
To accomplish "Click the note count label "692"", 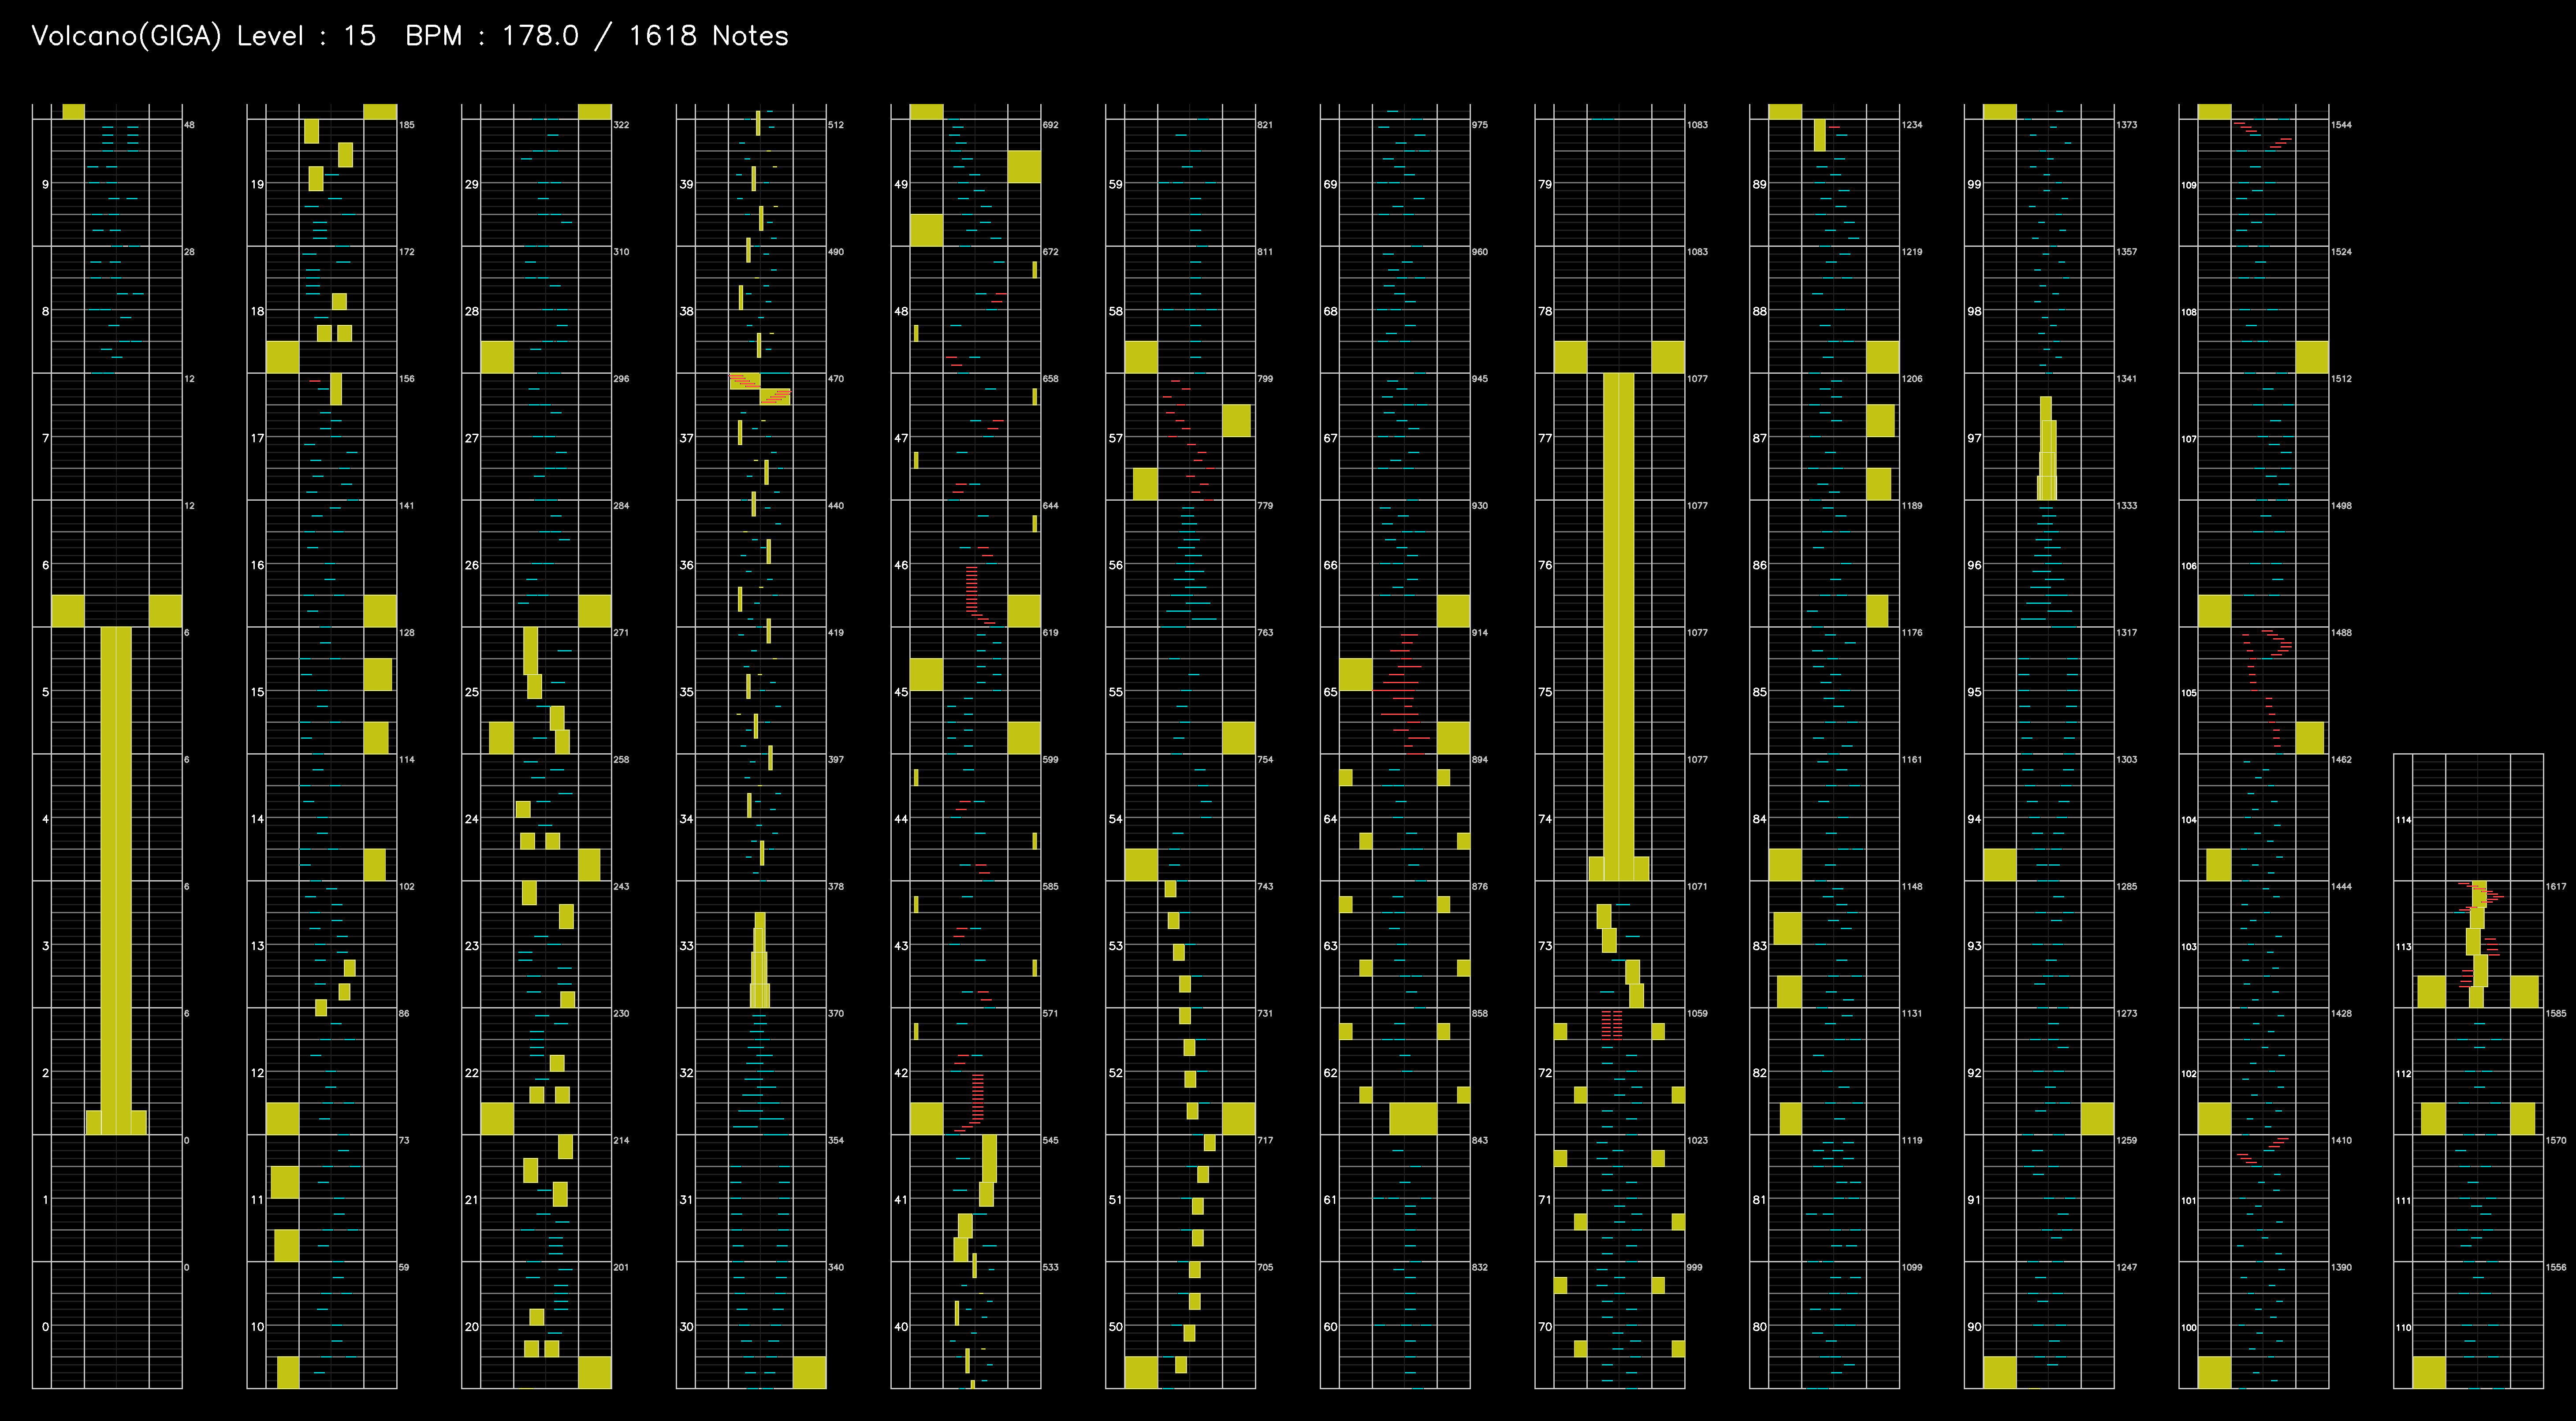I will (x=1050, y=125).
